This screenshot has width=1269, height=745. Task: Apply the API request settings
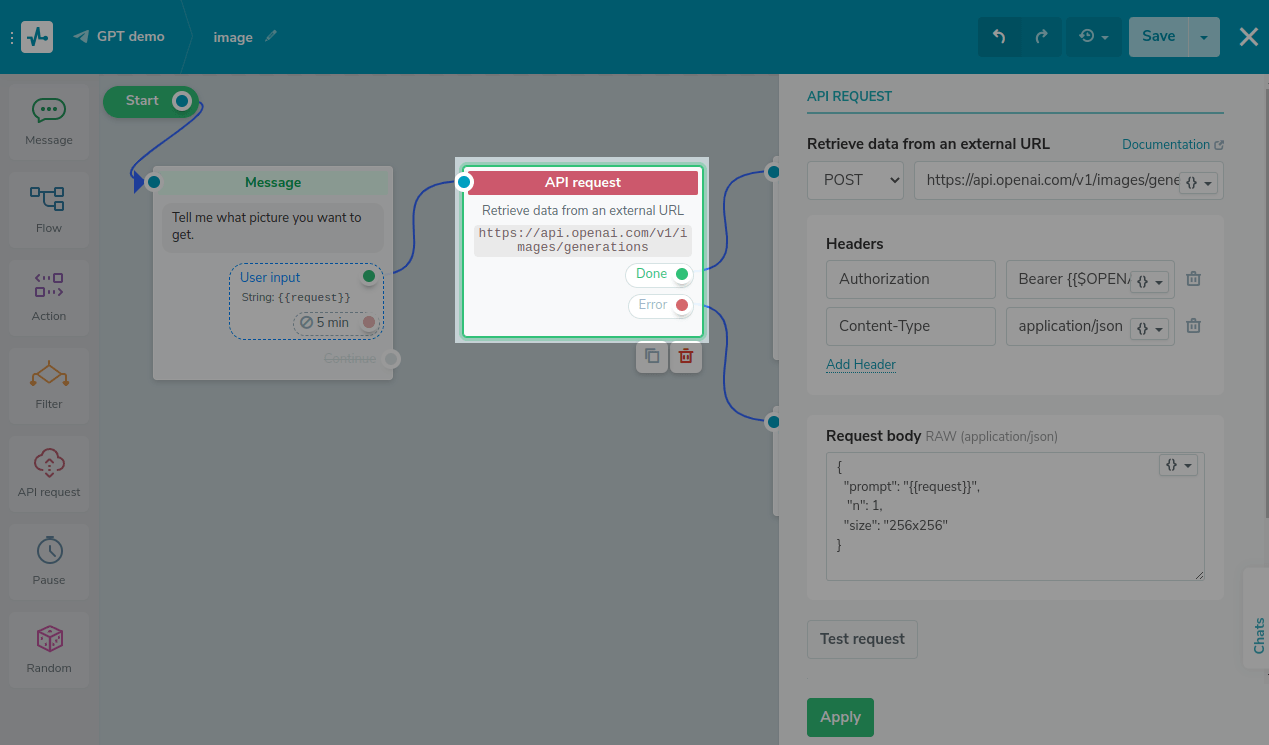pos(840,717)
